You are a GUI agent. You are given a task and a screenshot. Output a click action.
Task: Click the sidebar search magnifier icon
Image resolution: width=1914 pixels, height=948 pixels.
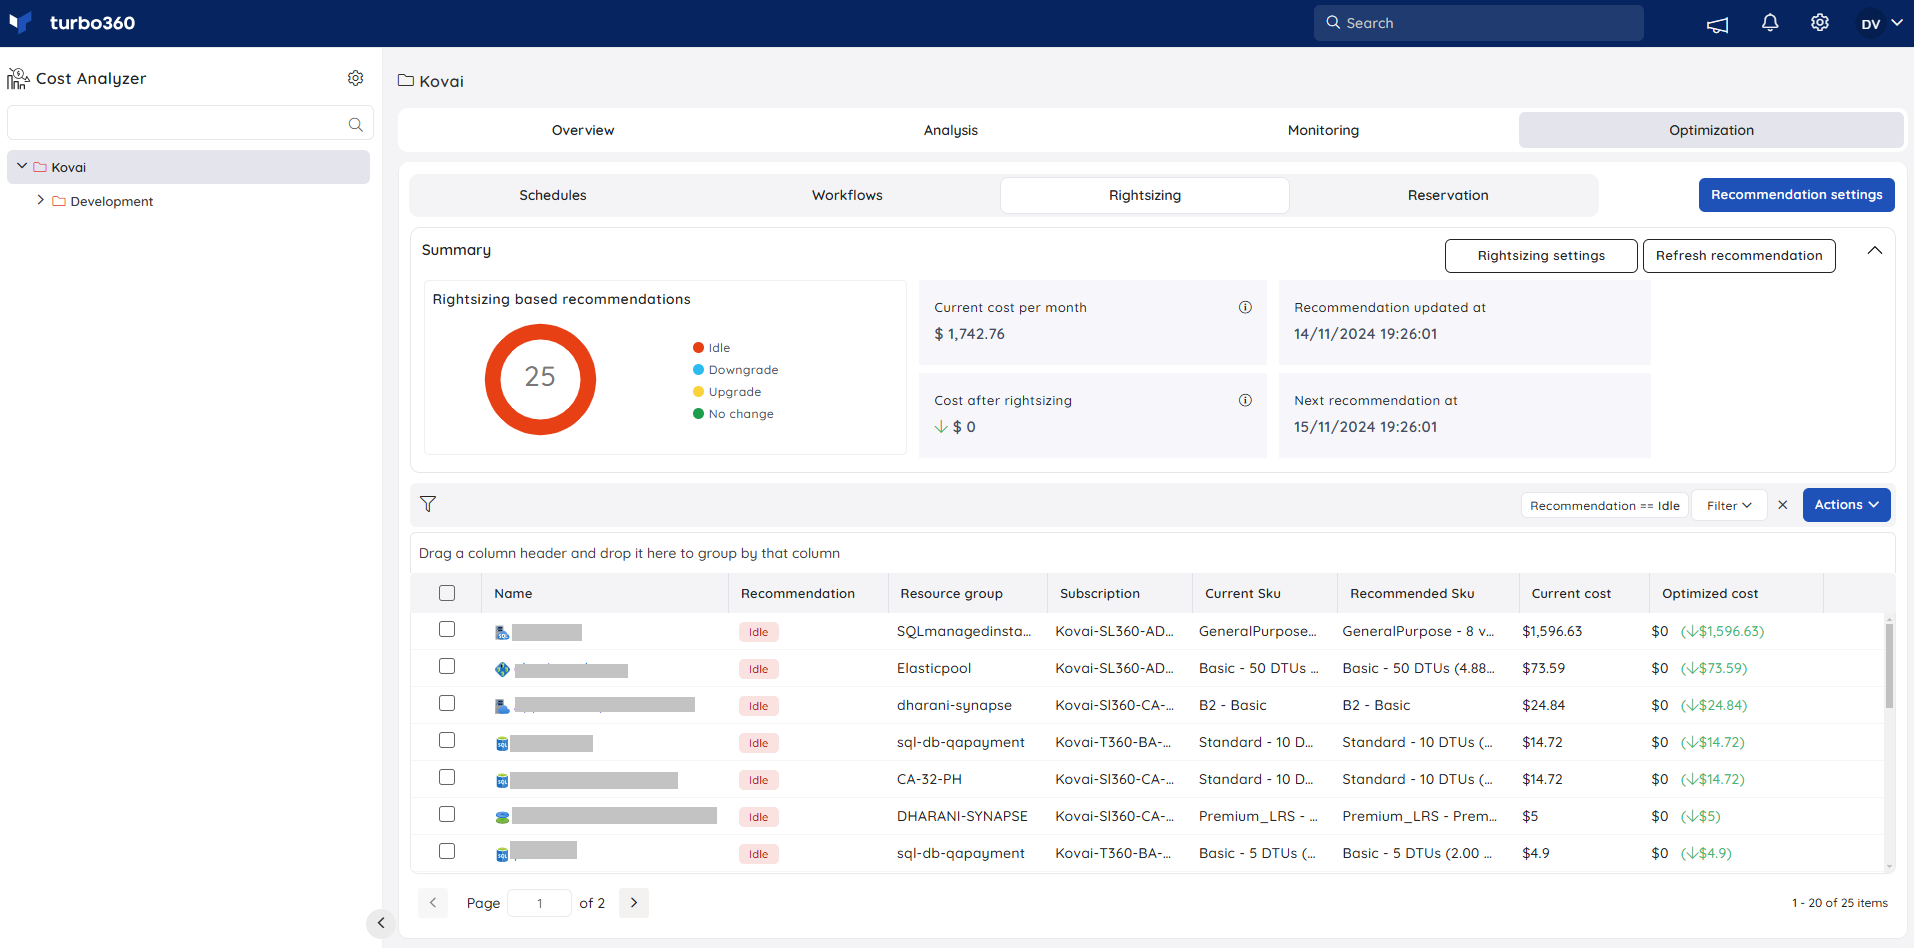[355, 124]
